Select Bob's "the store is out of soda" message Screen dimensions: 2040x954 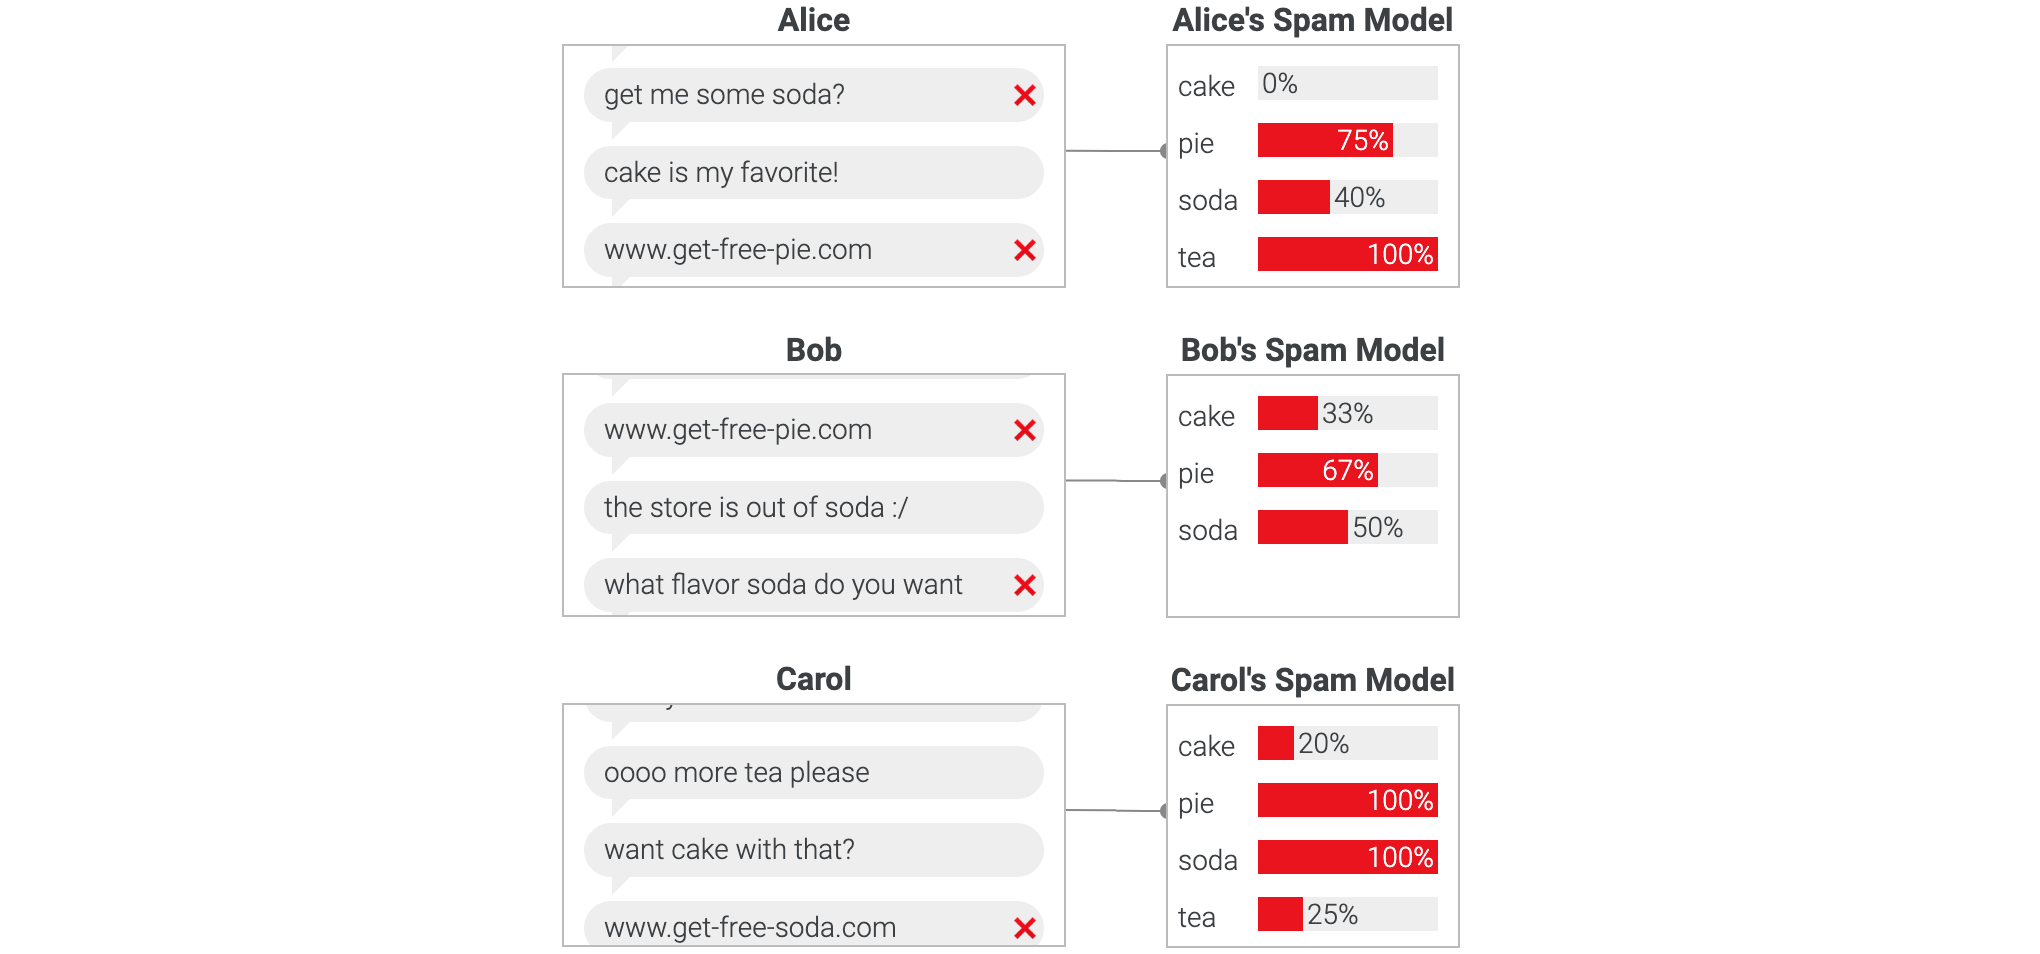pyautogui.click(x=812, y=508)
